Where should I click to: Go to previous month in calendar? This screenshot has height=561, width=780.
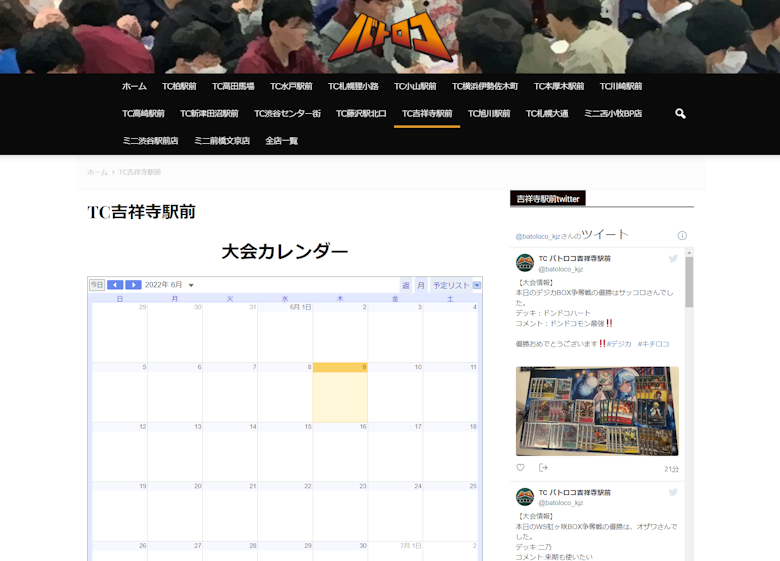pos(115,284)
